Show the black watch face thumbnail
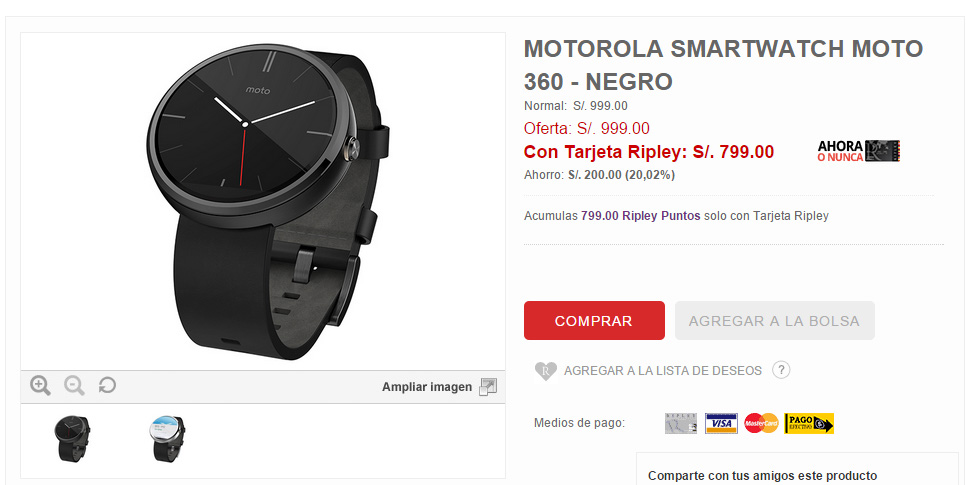The width and height of the screenshot is (966, 485). pos(71,438)
